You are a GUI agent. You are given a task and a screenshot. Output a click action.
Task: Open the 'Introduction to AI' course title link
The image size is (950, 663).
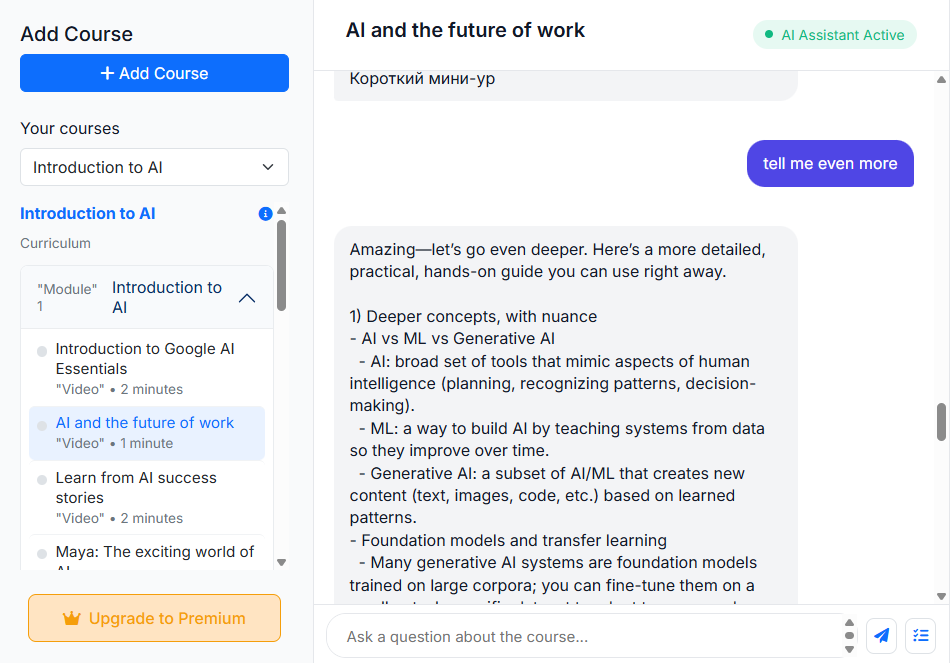88,213
